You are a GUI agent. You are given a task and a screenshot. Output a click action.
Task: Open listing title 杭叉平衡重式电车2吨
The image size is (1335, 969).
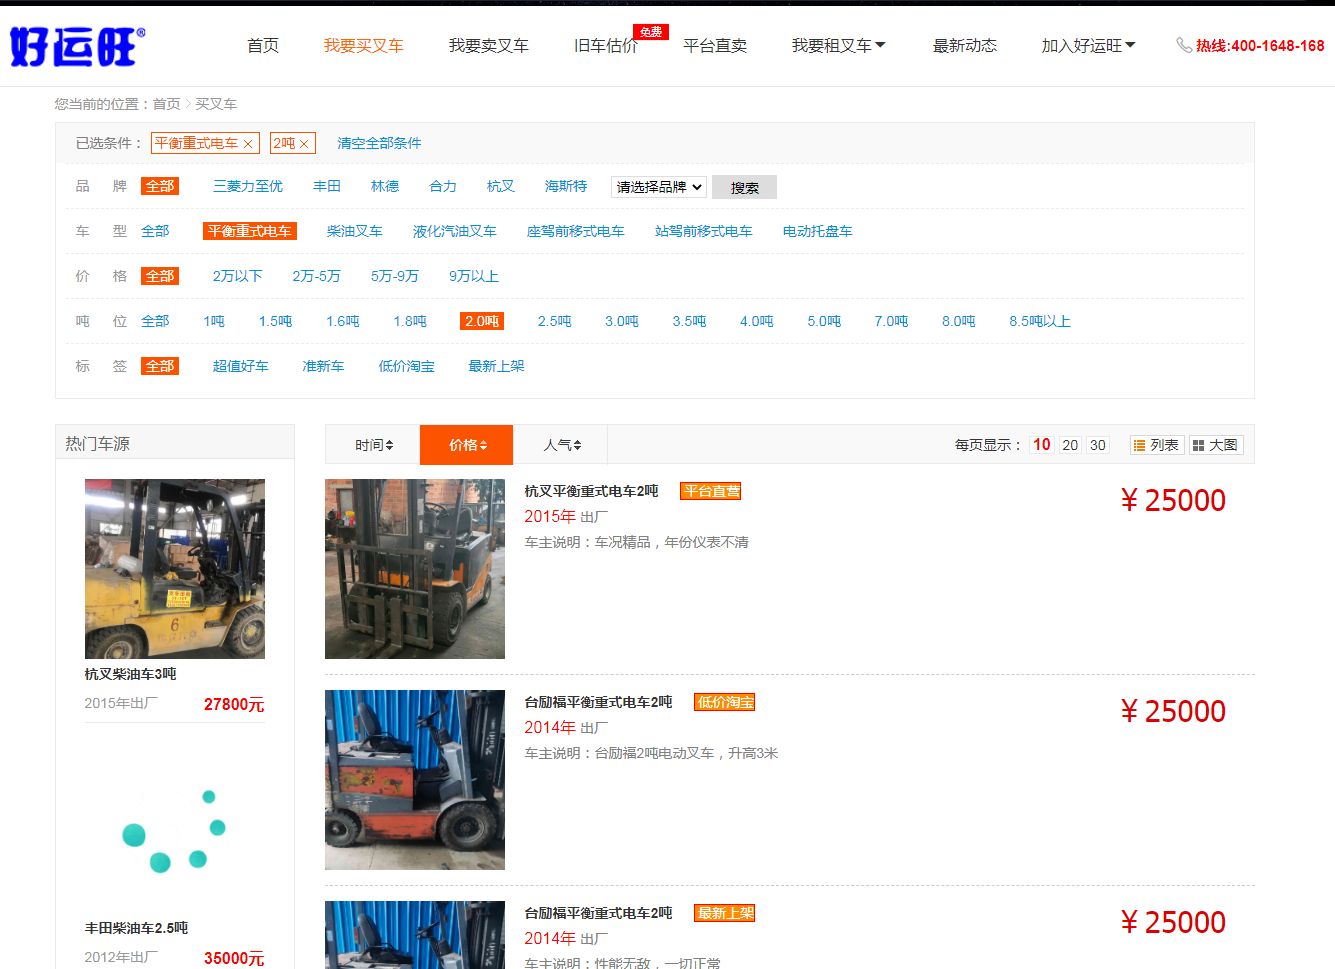(591, 491)
